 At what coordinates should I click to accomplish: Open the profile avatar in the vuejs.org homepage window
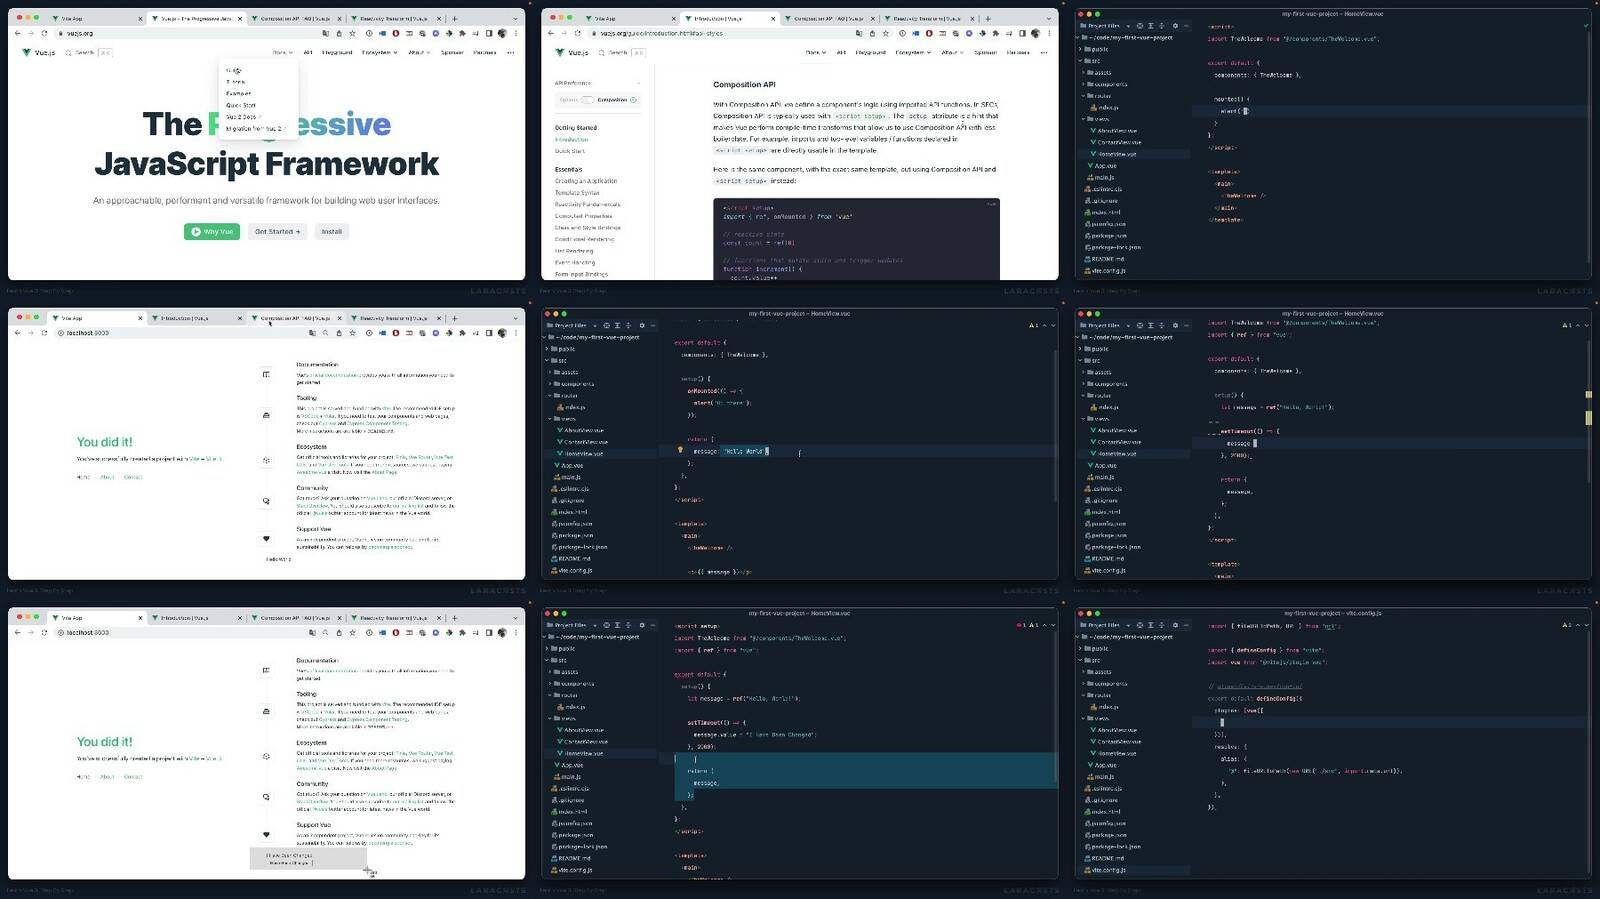pos(503,33)
